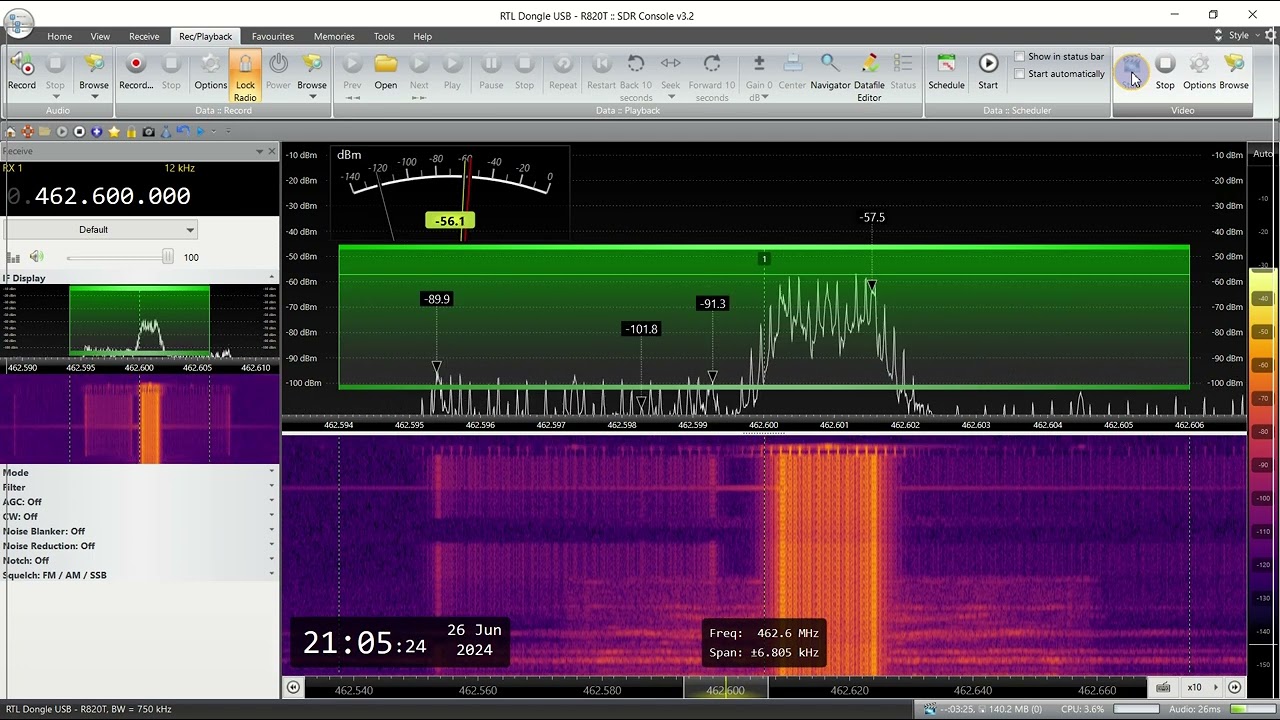Open the Default profile dropdown
The height and width of the screenshot is (720, 1280).
coord(101,230)
